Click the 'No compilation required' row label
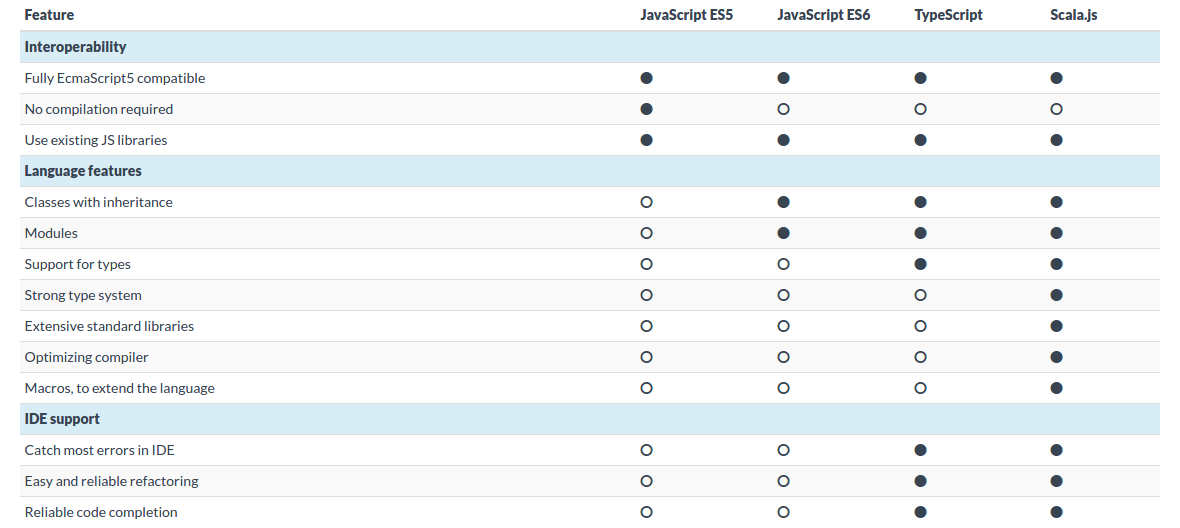The image size is (1180, 528). (x=99, y=109)
